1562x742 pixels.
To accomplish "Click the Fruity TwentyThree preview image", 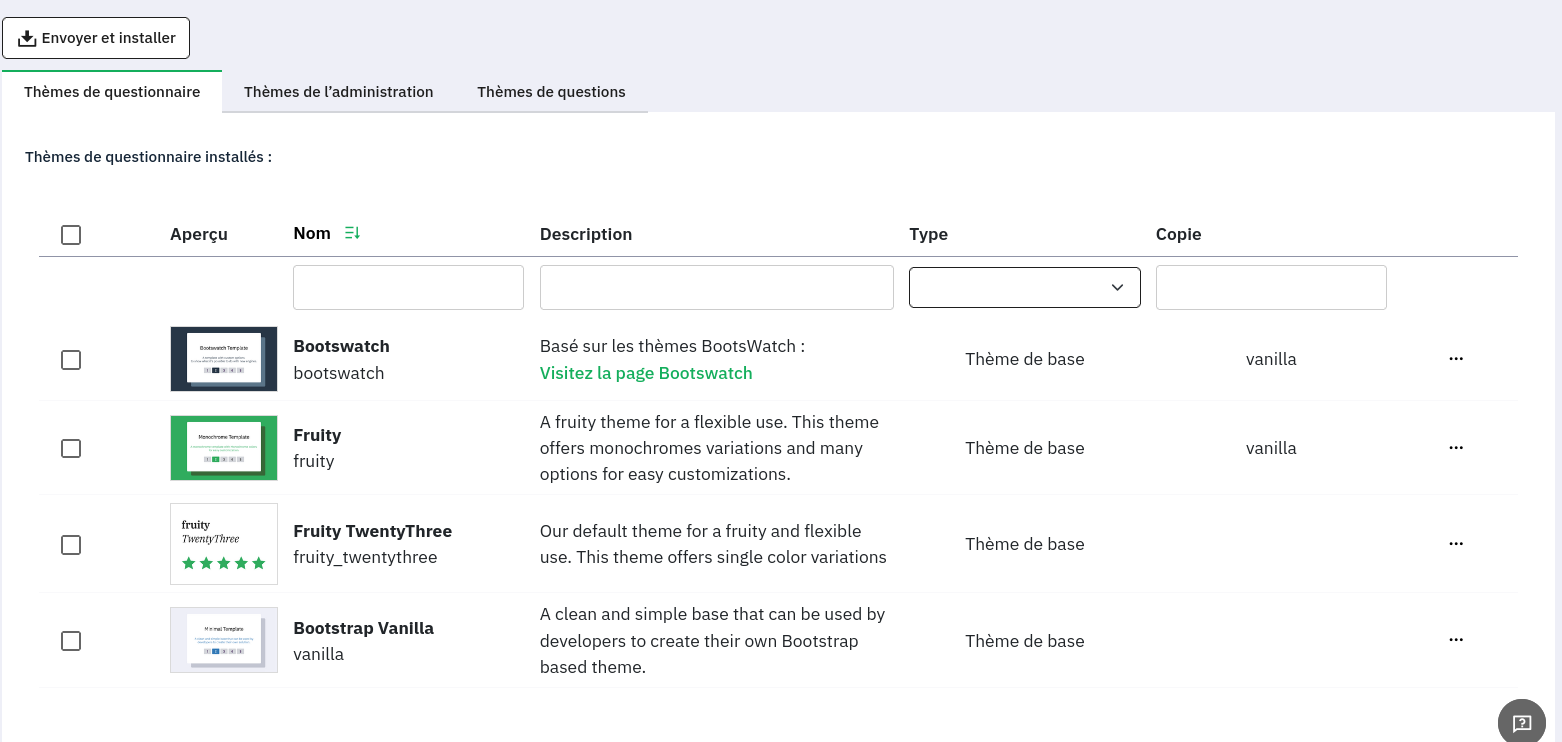I will 224,544.
